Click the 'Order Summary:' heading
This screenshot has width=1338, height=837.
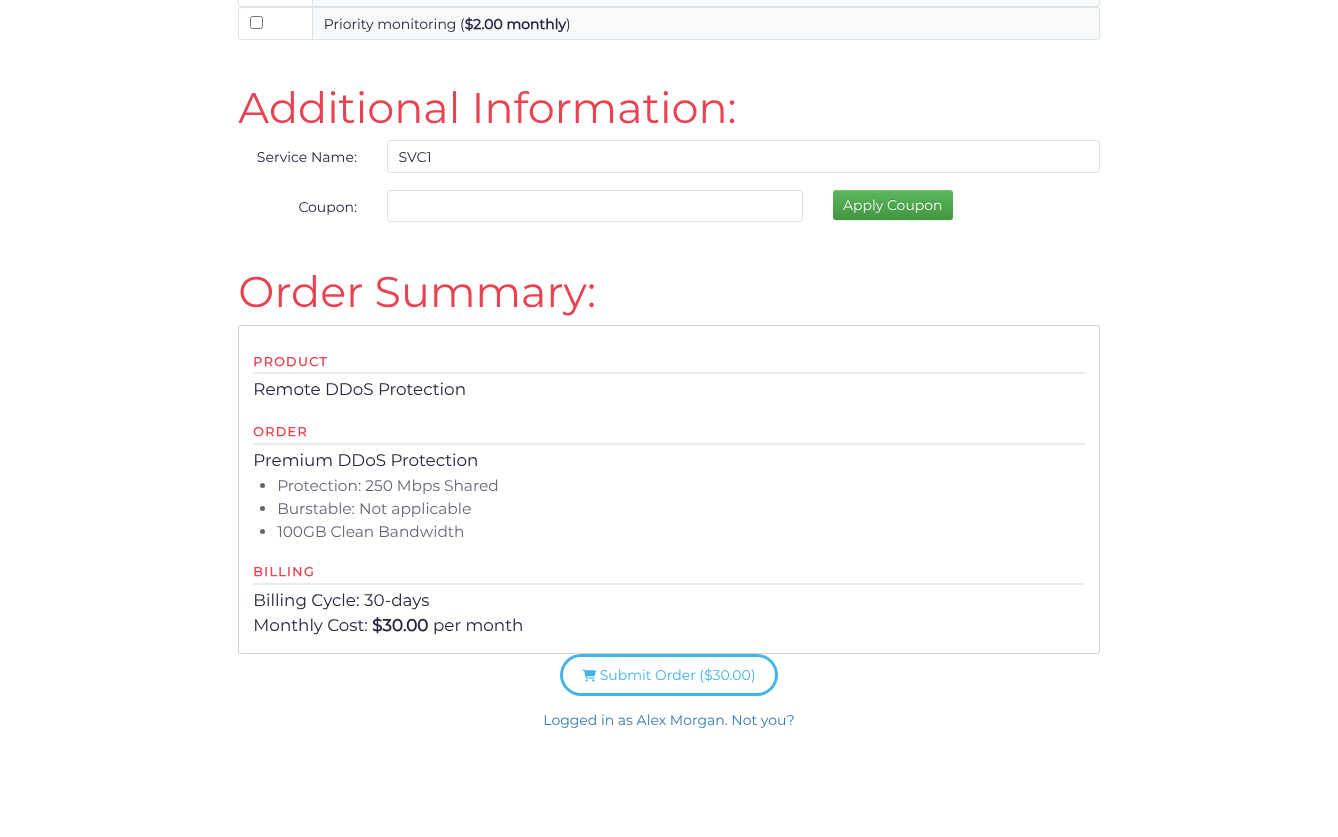[417, 292]
